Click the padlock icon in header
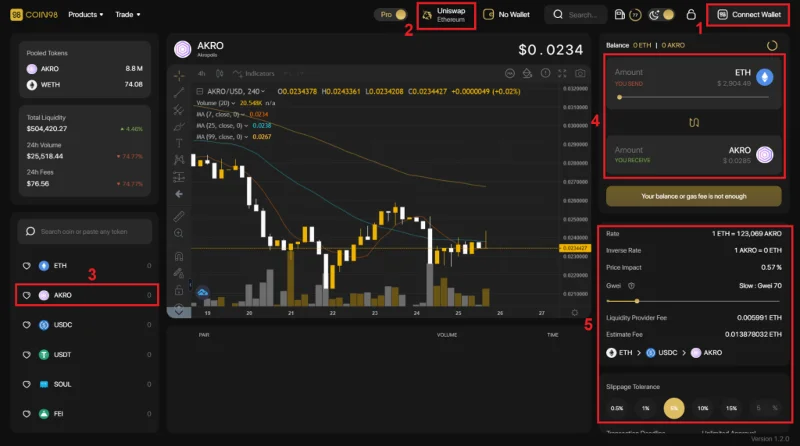This screenshot has width=800, height=446. coord(691,14)
